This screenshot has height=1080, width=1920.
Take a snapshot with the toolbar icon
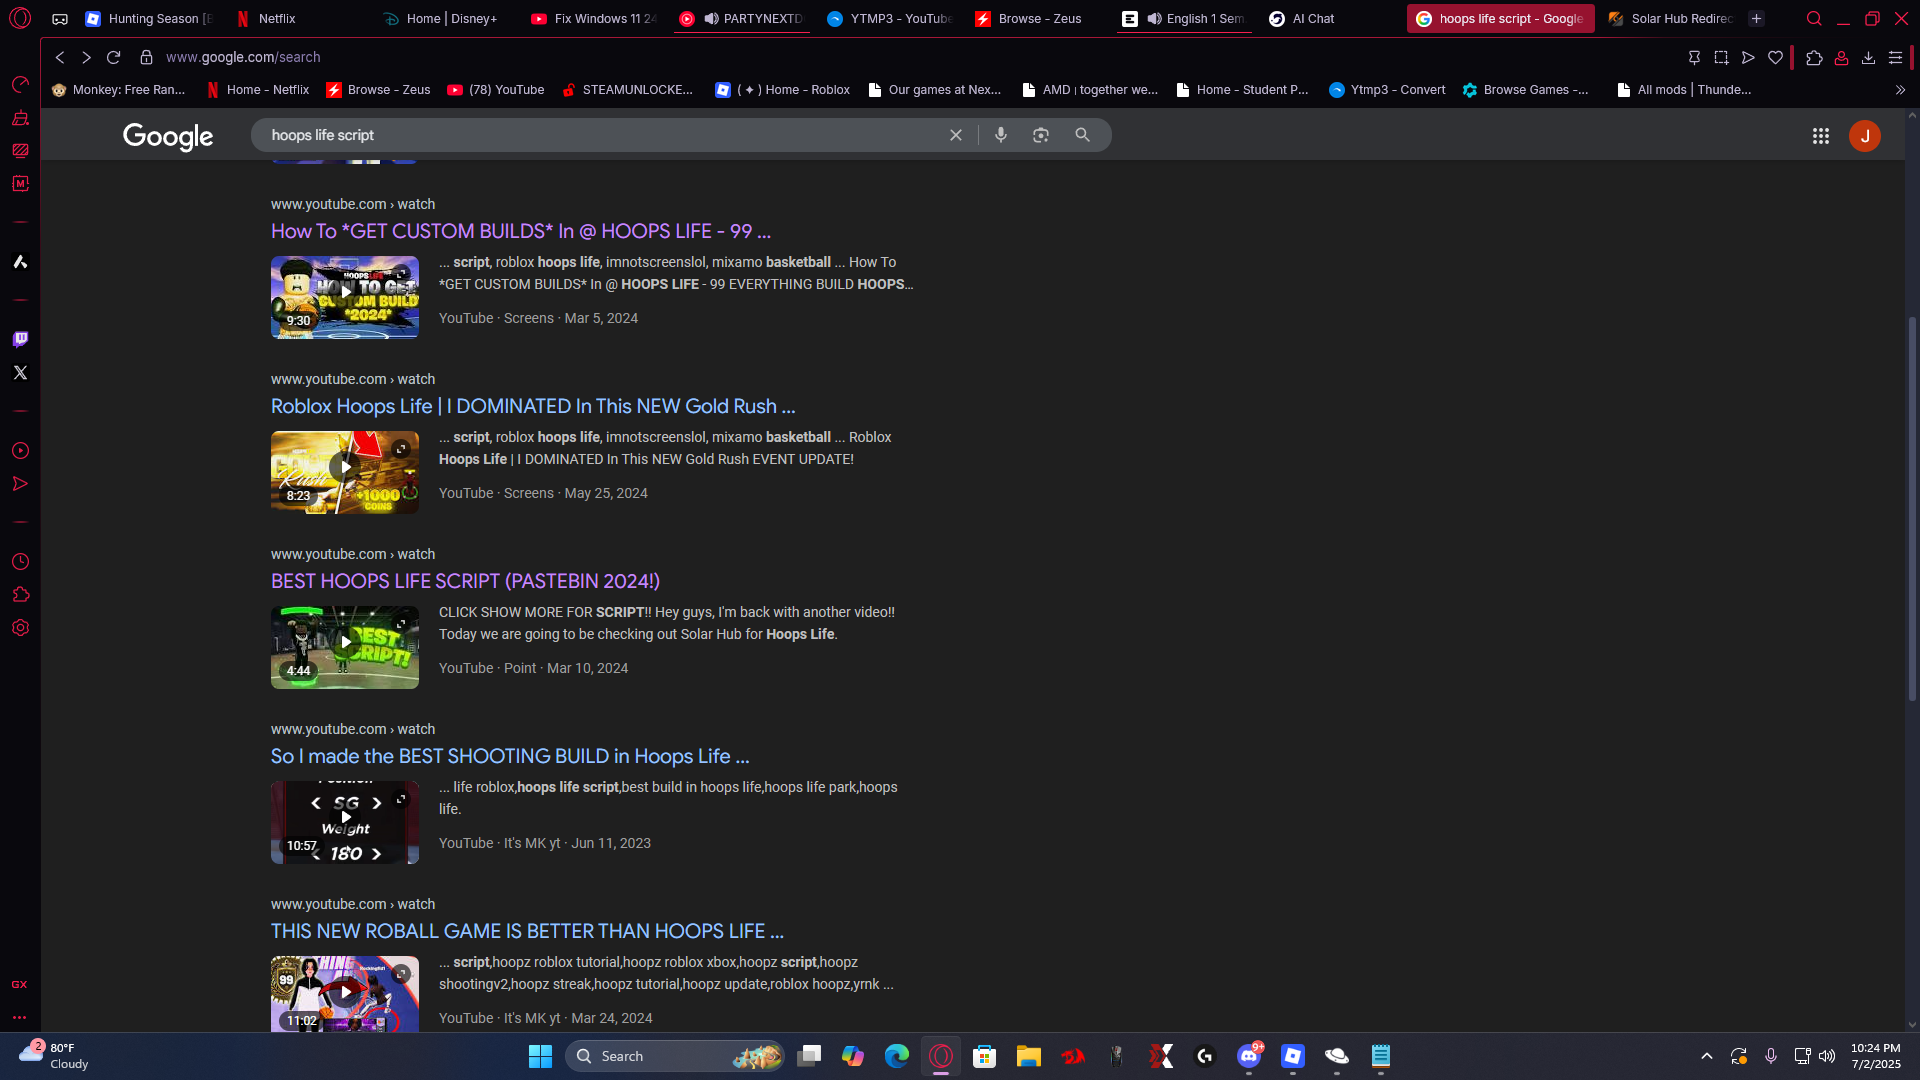point(1721,58)
